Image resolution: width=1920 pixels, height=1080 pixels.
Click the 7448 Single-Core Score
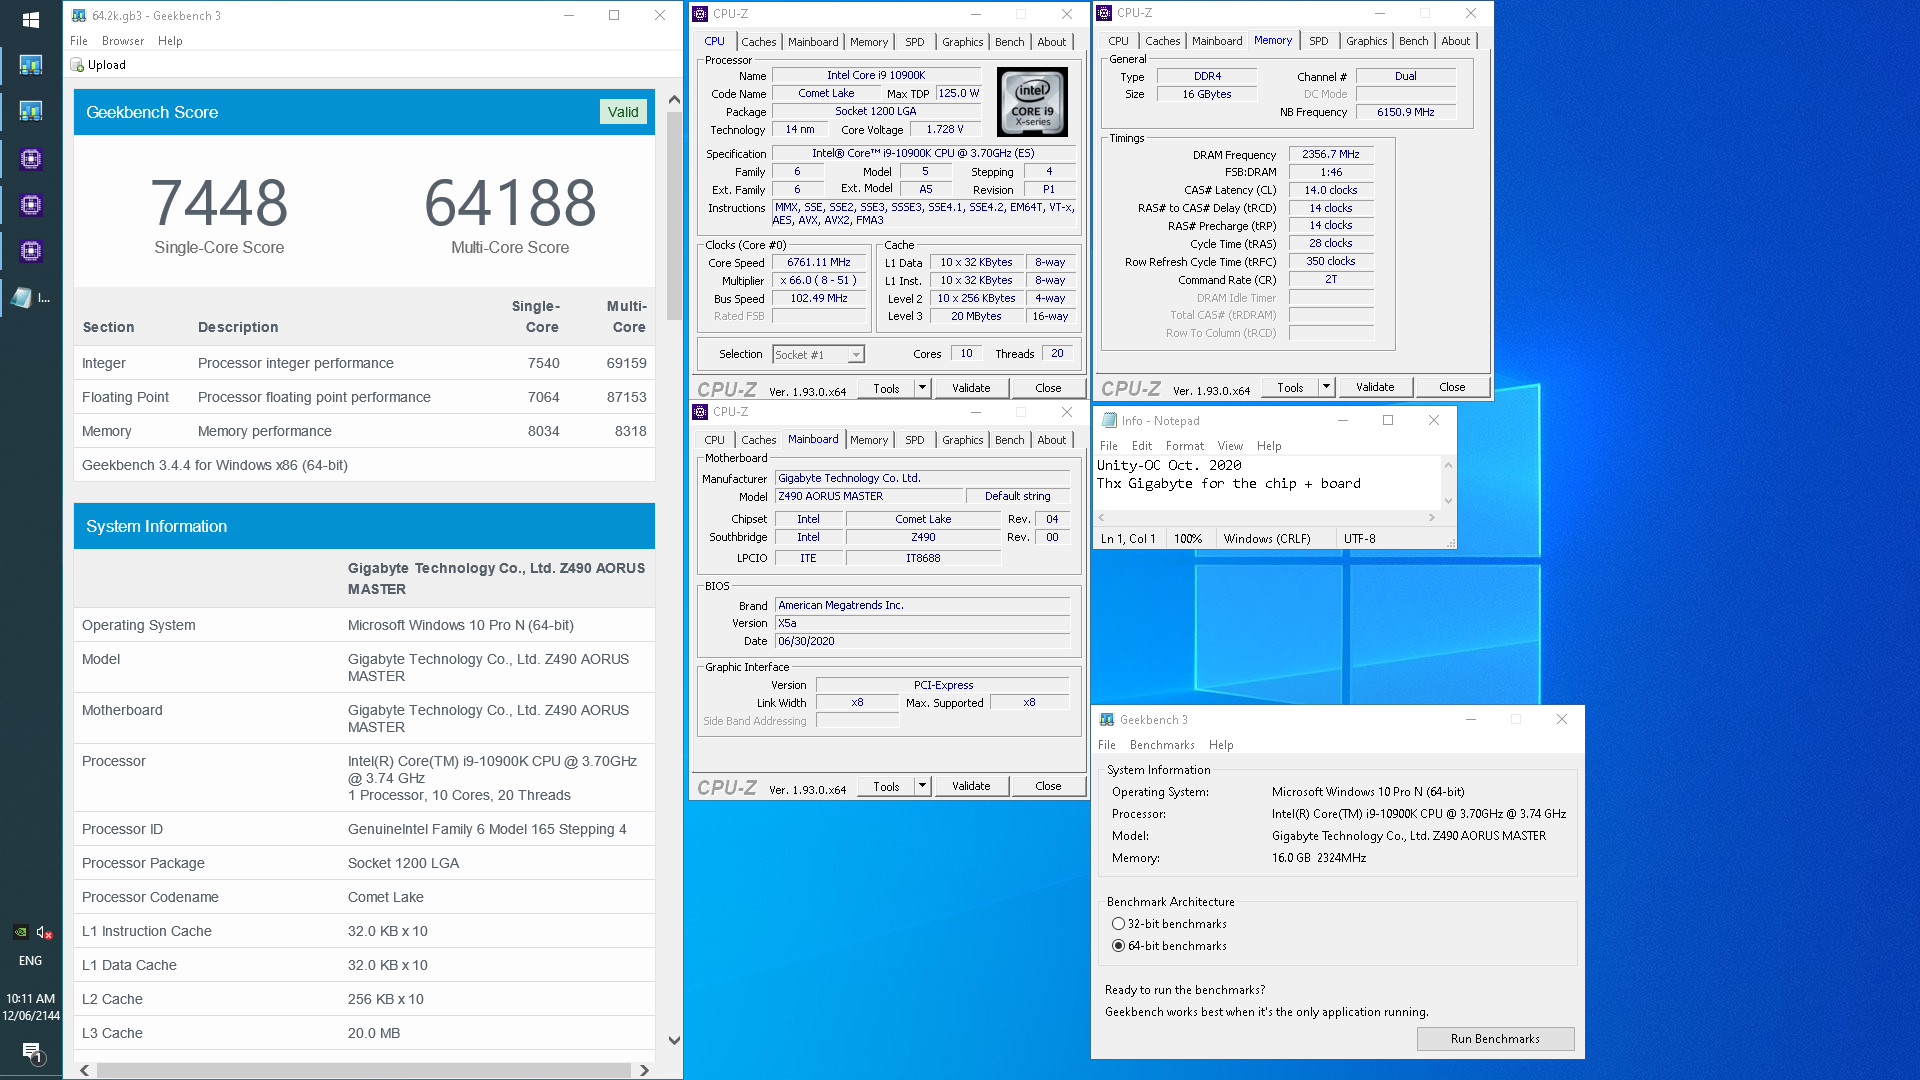(x=219, y=203)
